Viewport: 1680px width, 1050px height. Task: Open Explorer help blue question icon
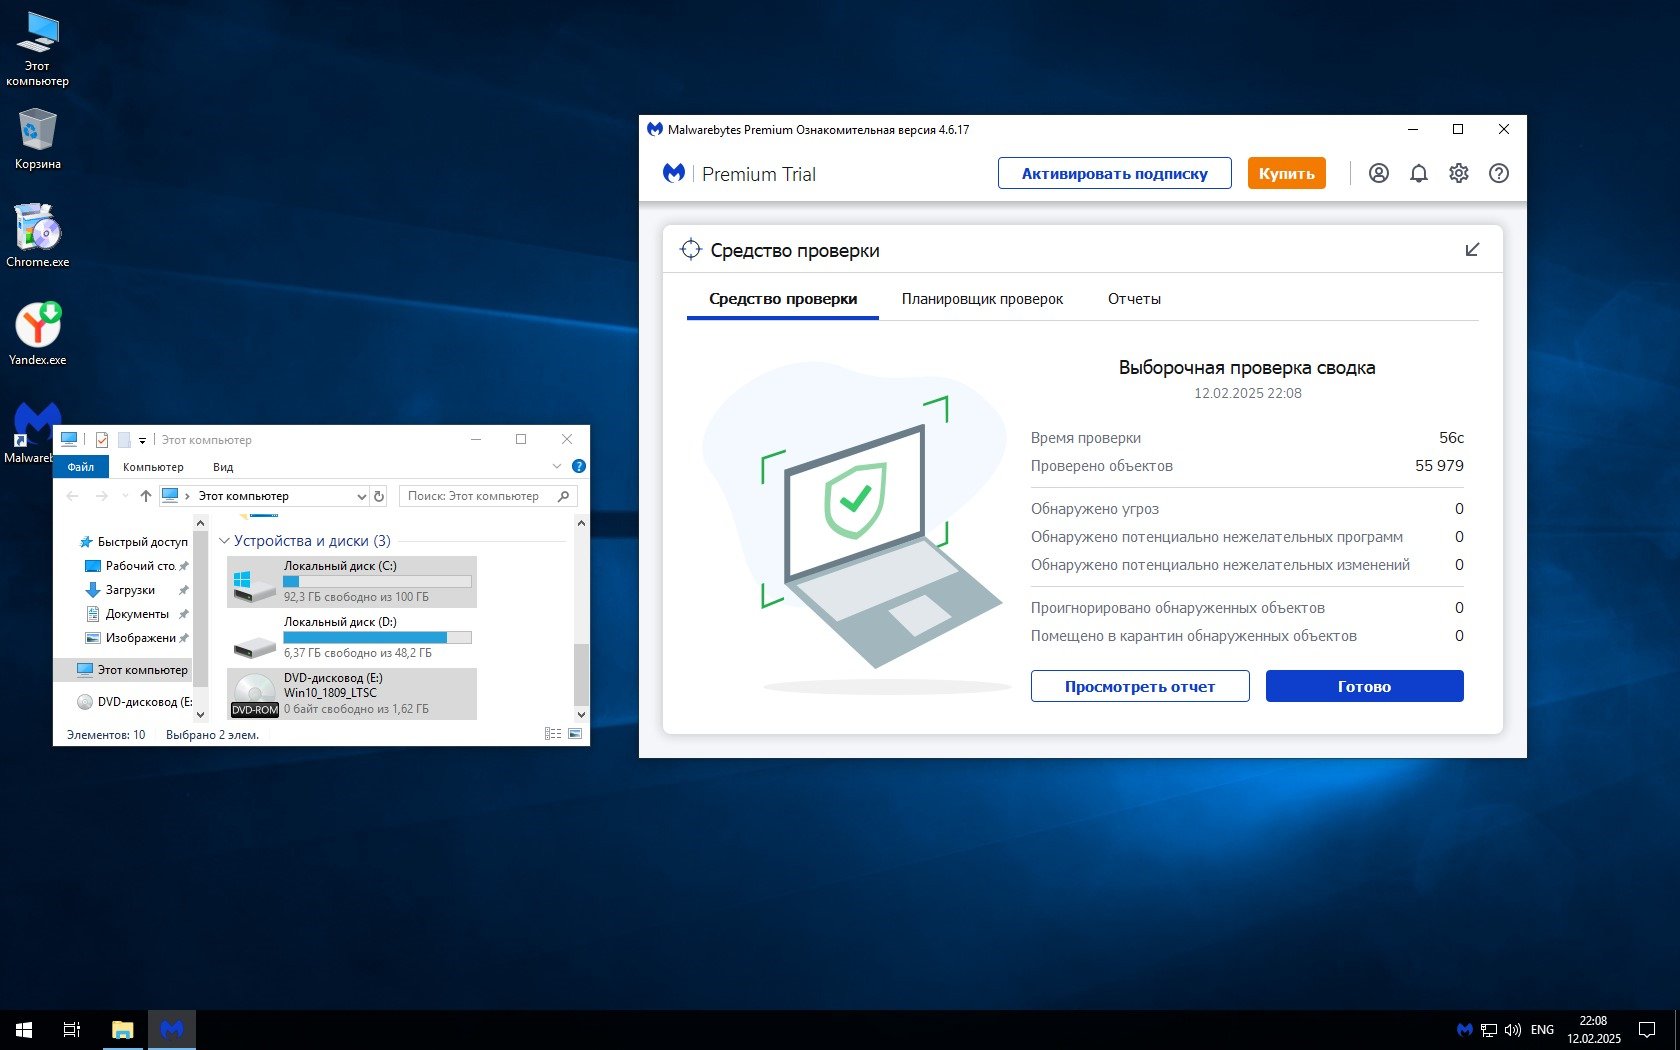click(578, 466)
